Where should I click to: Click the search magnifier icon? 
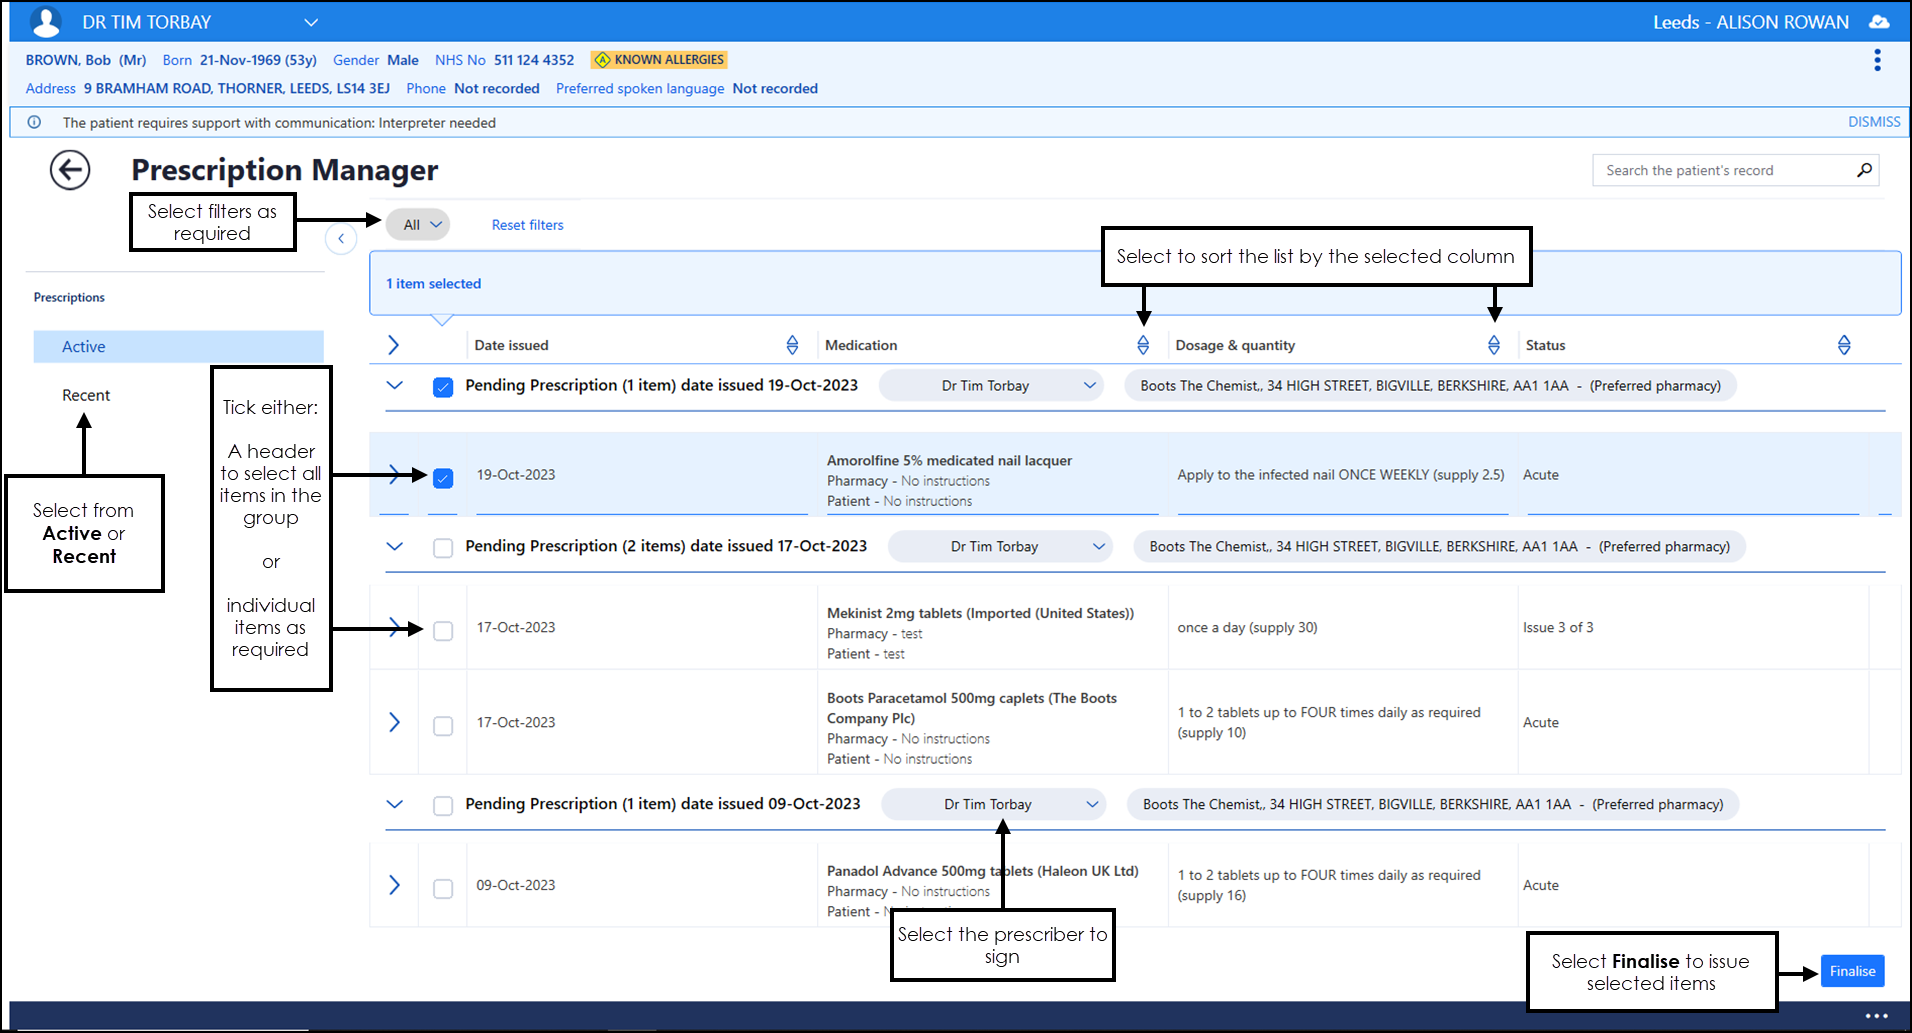(1864, 170)
